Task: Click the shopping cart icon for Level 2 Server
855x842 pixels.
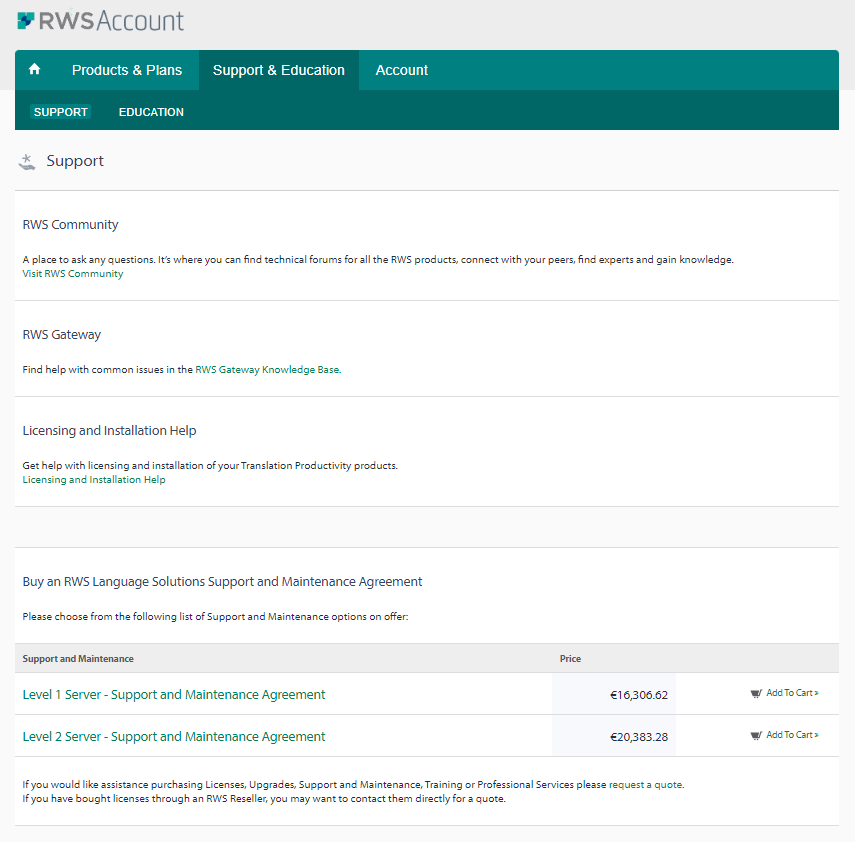Action: click(757, 735)
